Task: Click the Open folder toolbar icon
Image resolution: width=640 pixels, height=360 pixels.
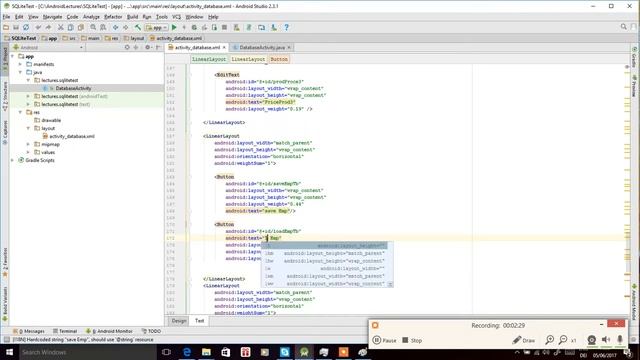Action: coord(6,27)
